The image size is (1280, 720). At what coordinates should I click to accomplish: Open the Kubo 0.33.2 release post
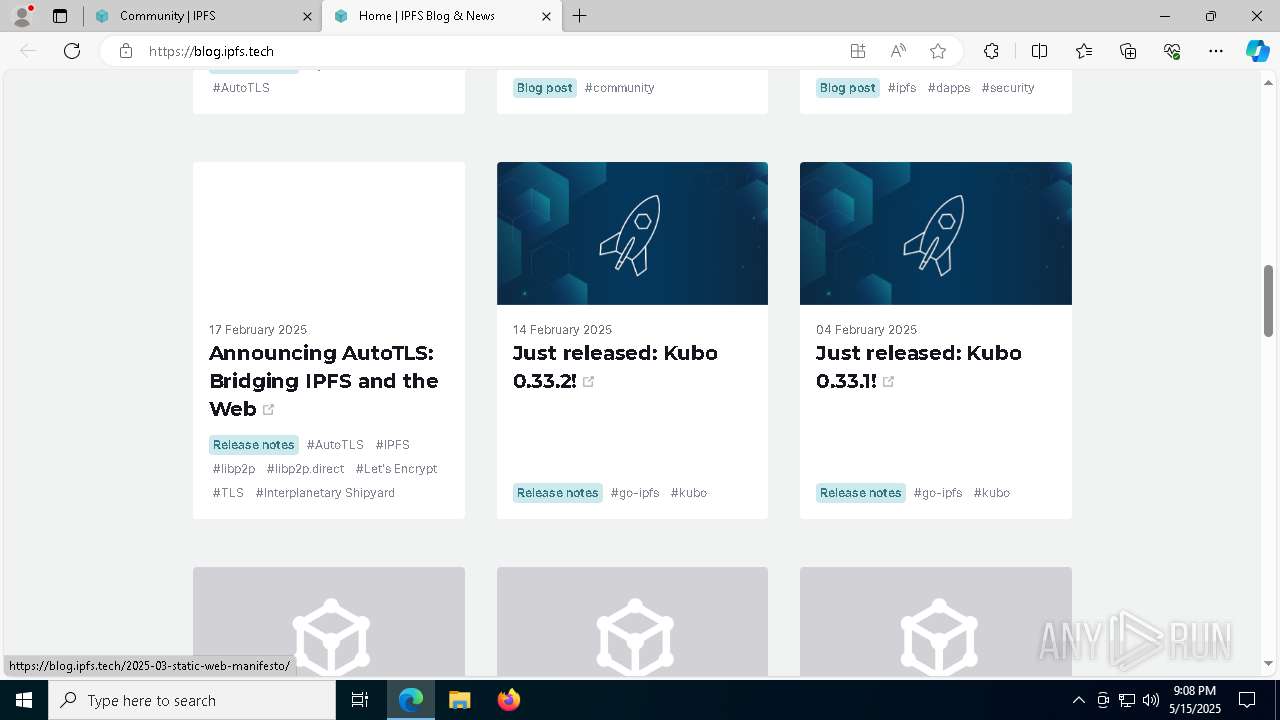pos(615,367)
